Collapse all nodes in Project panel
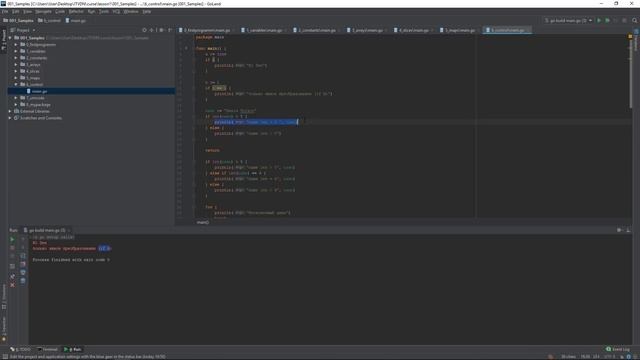The image size is (640, 360). (152, 30)
